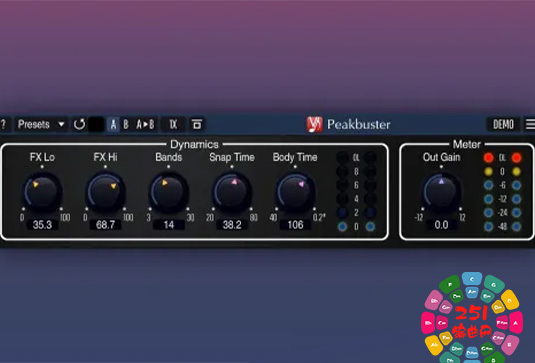Click the Snap Time value 38.2
Screen dimensions: 535x363
(x=232, y=225)
